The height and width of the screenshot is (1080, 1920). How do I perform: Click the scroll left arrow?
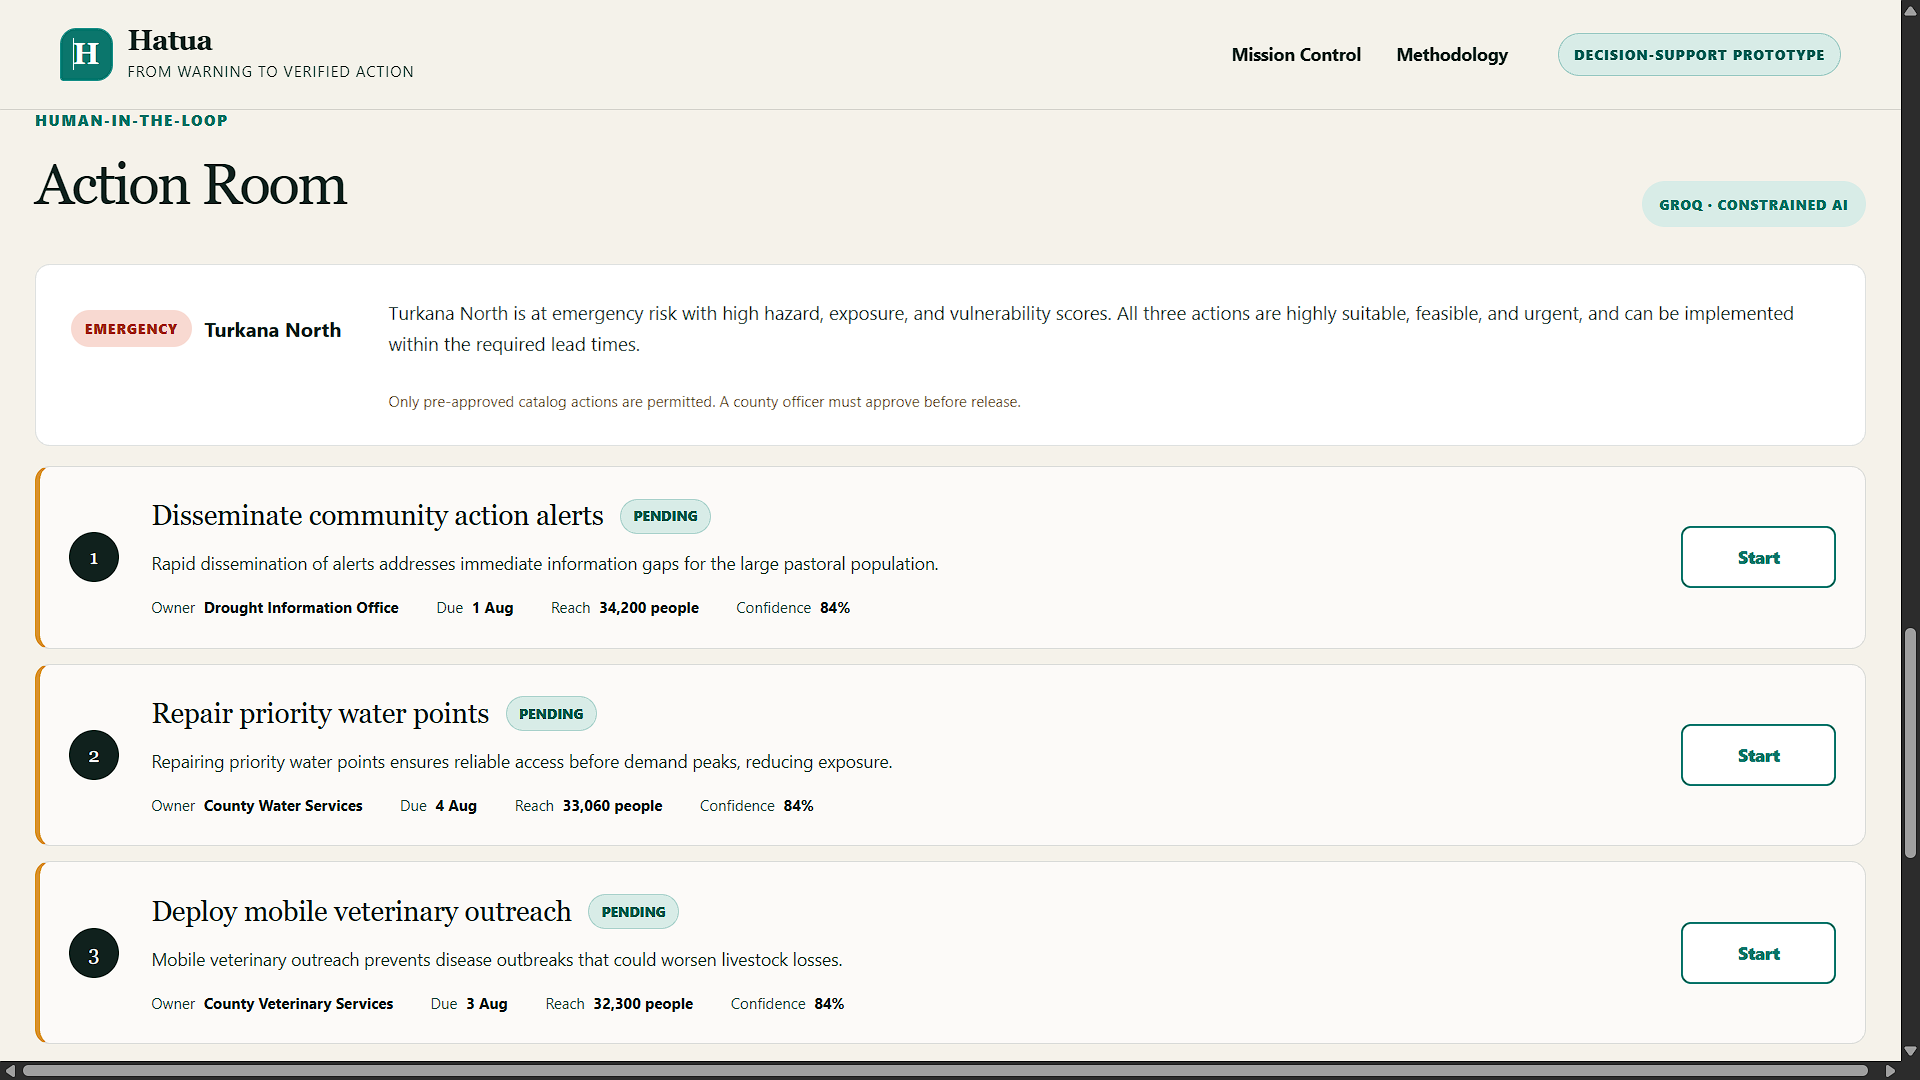pos(10,1070)
